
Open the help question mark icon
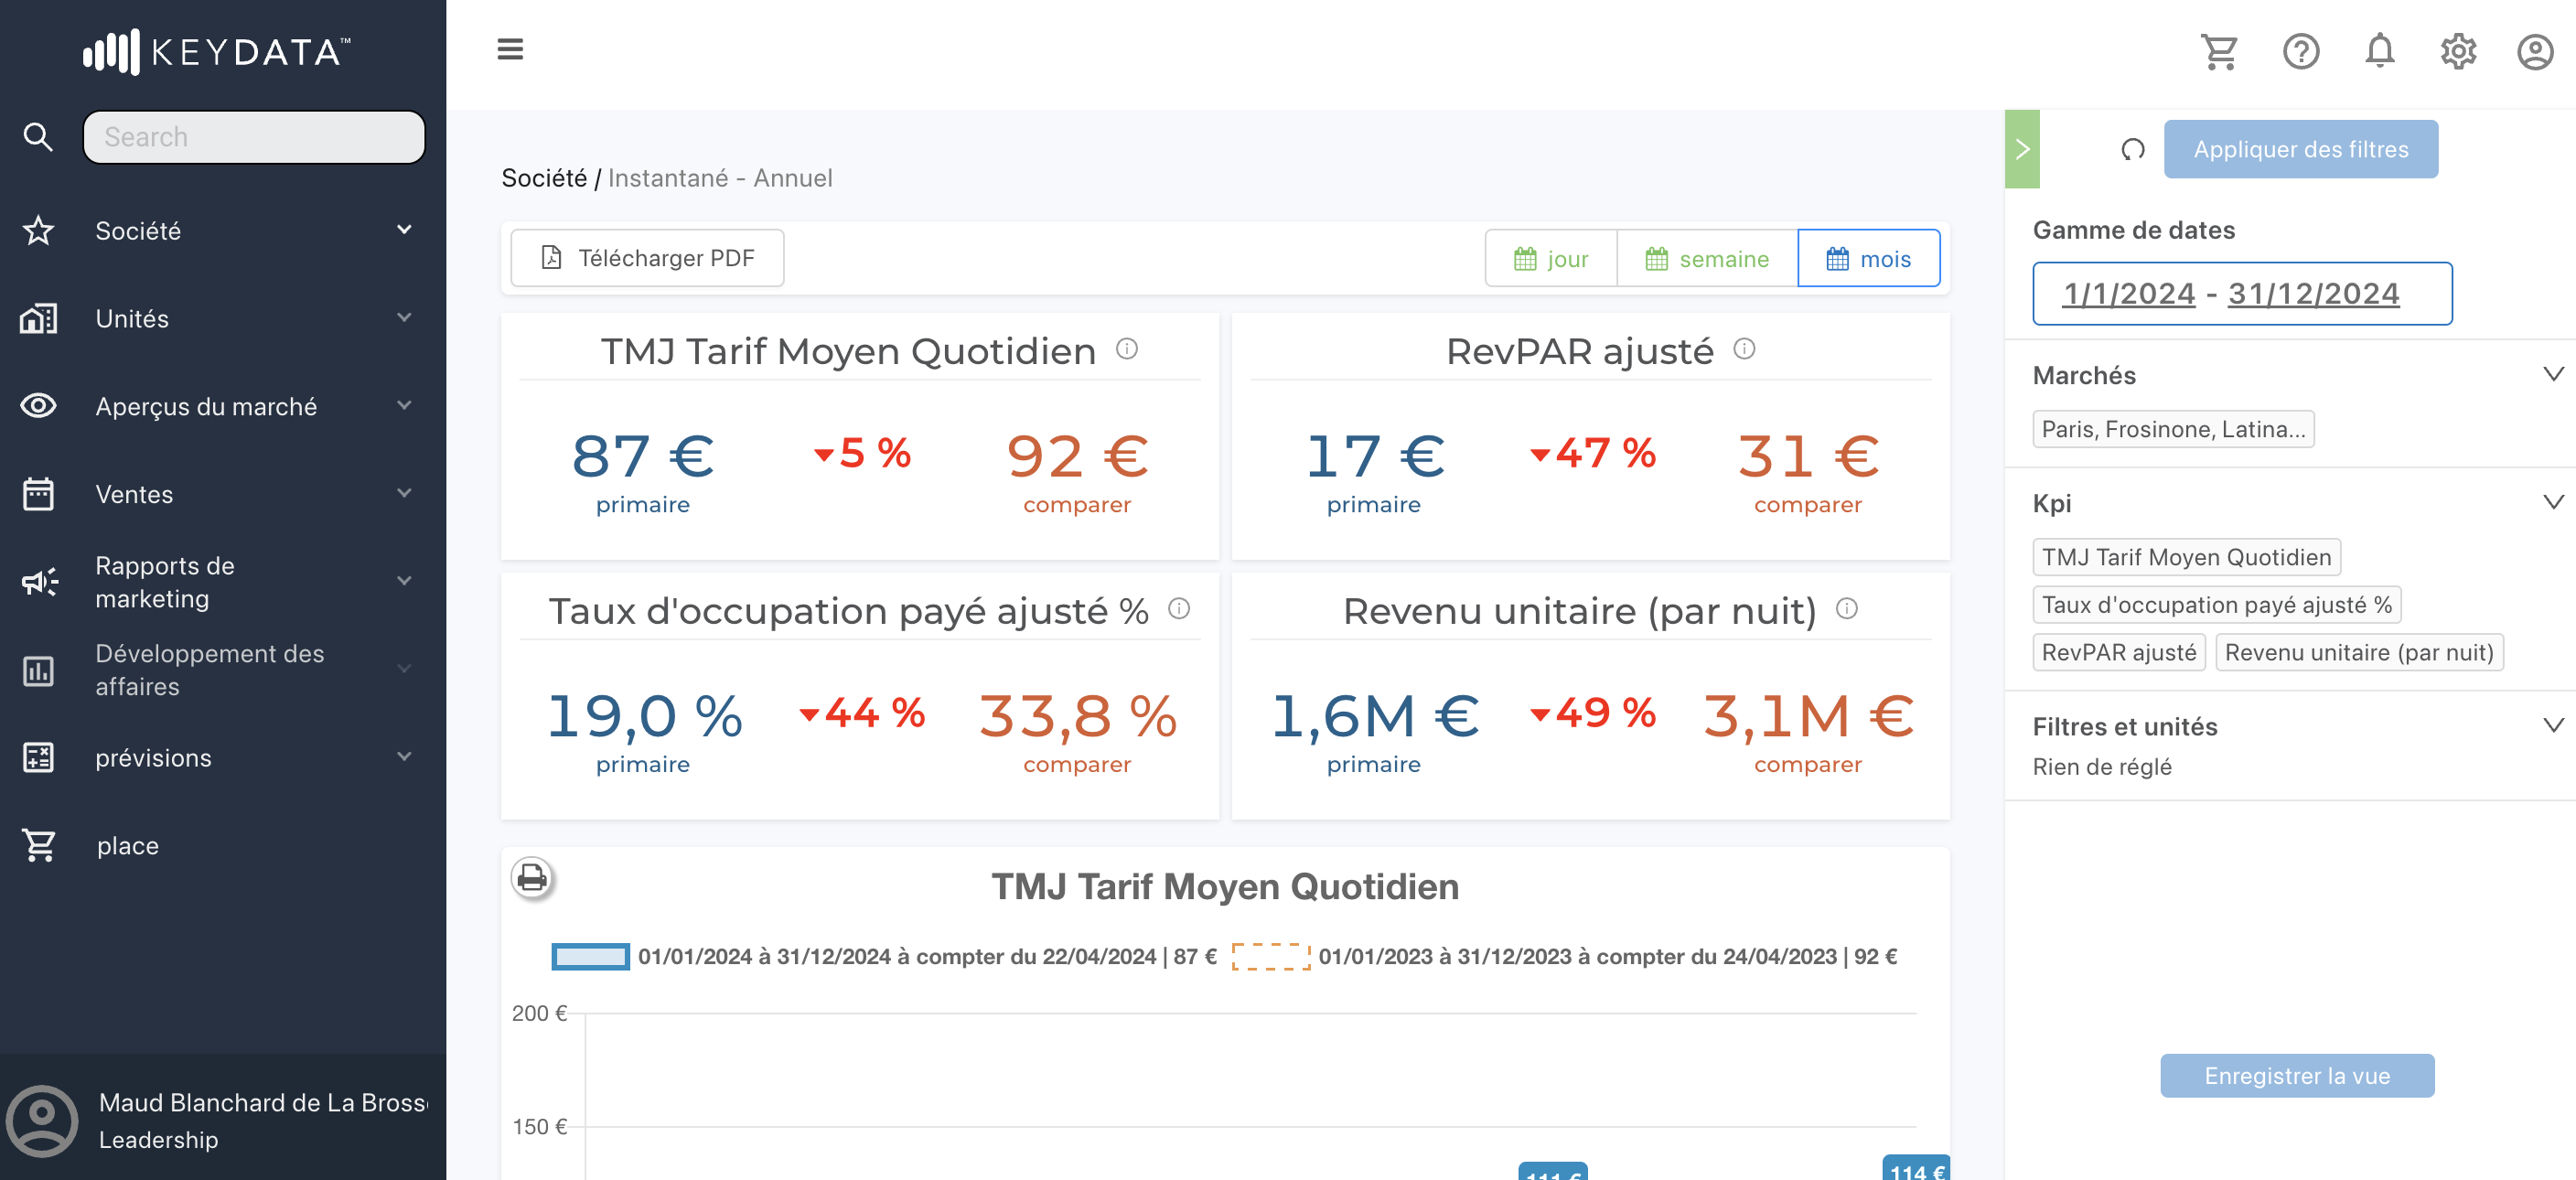pyautogui.click(x=2300, y=51)
